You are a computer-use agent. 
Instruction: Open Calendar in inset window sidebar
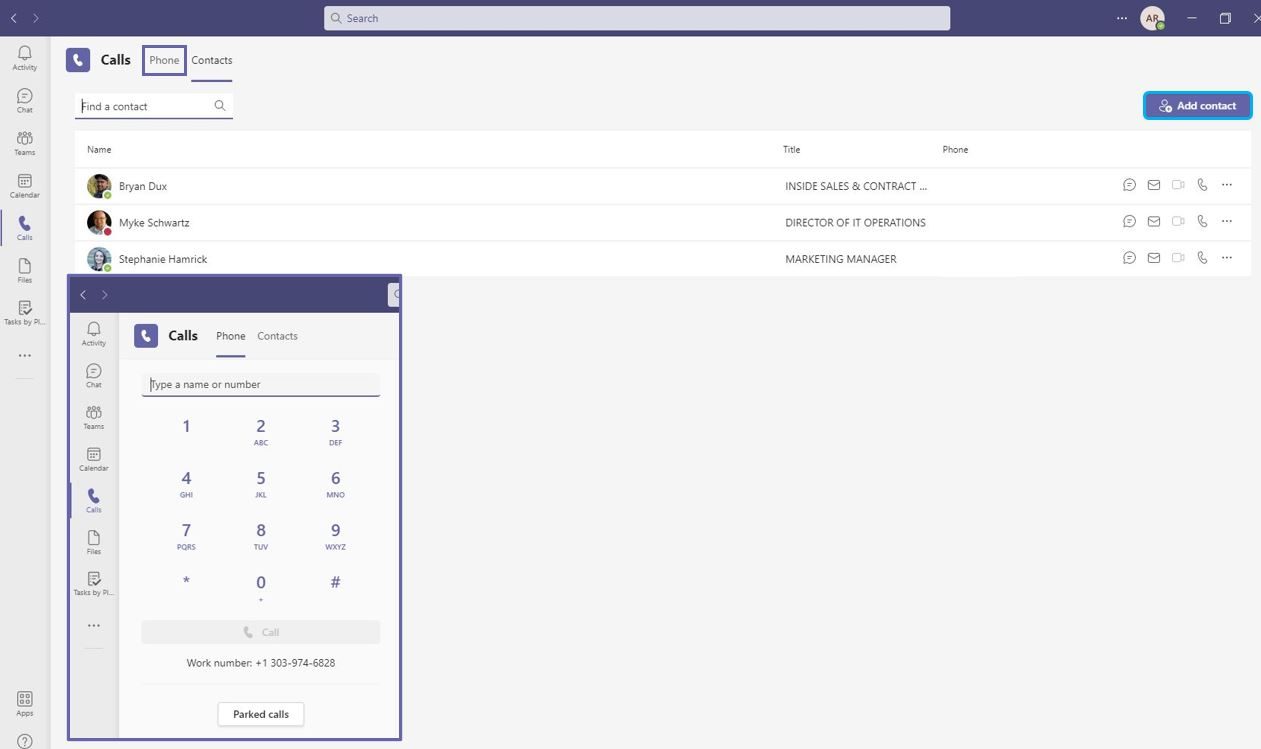point(94,459)
